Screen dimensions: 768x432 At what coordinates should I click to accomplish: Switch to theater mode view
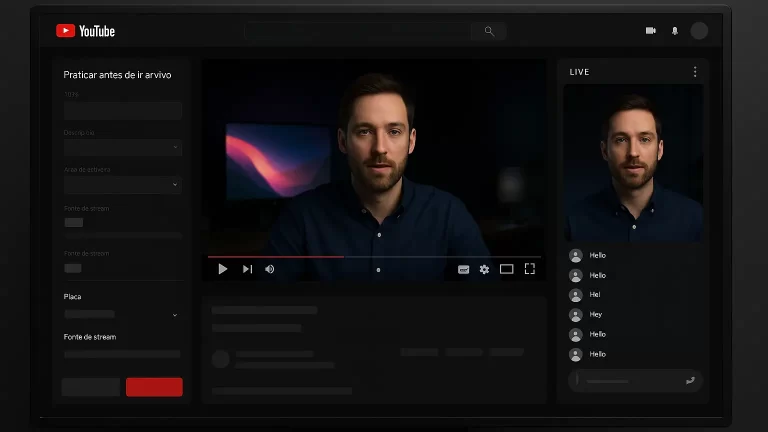[507, 269]
